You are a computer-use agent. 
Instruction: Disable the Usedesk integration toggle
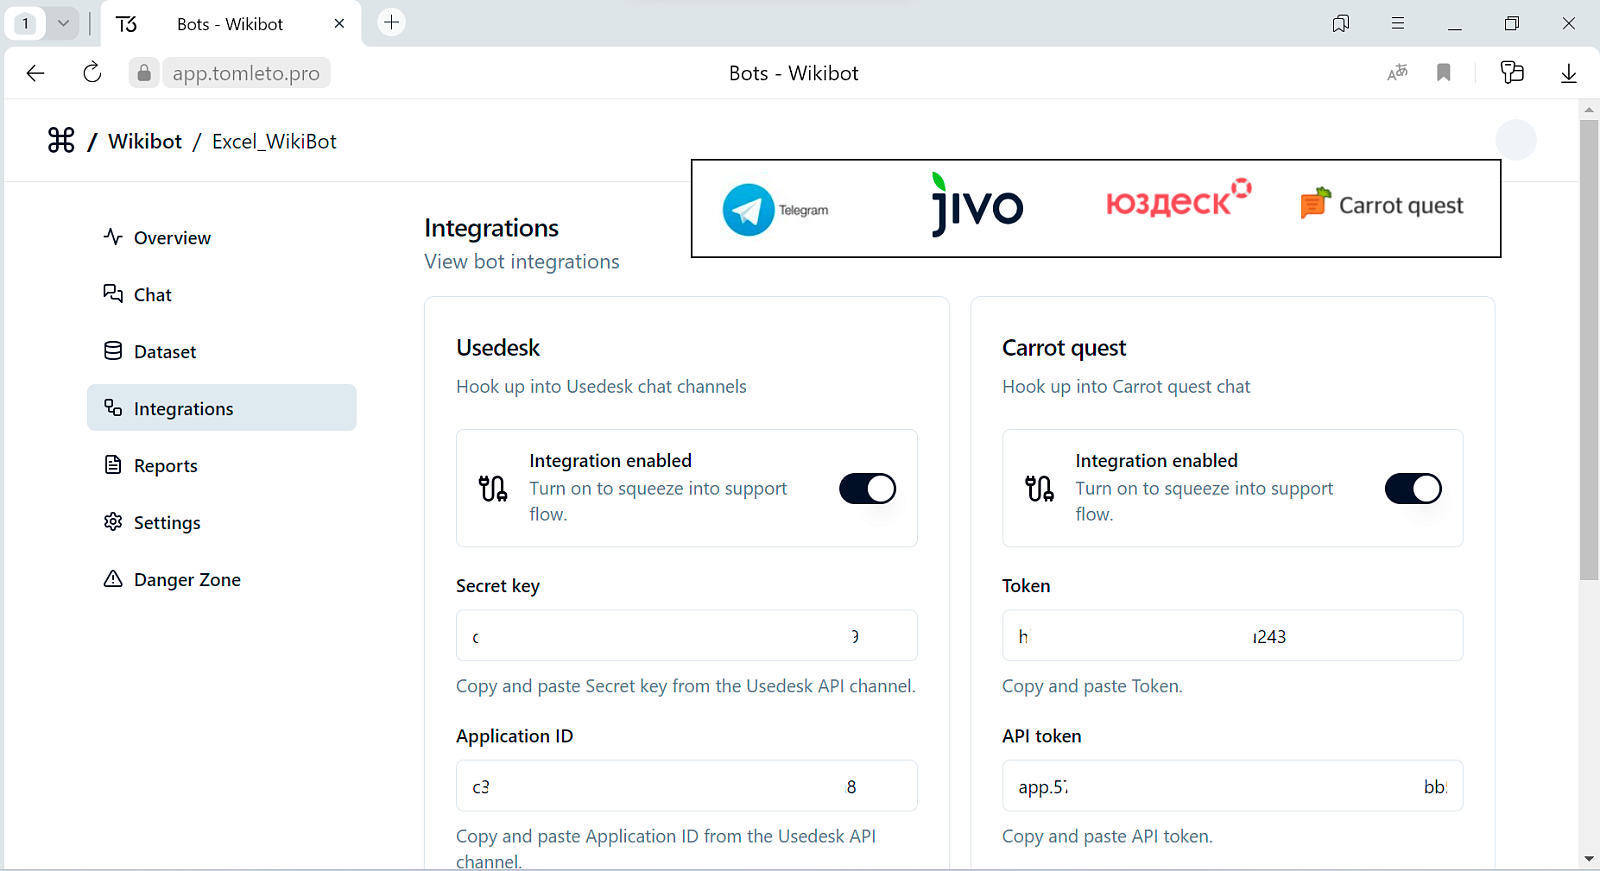click(x=867, y=488)
